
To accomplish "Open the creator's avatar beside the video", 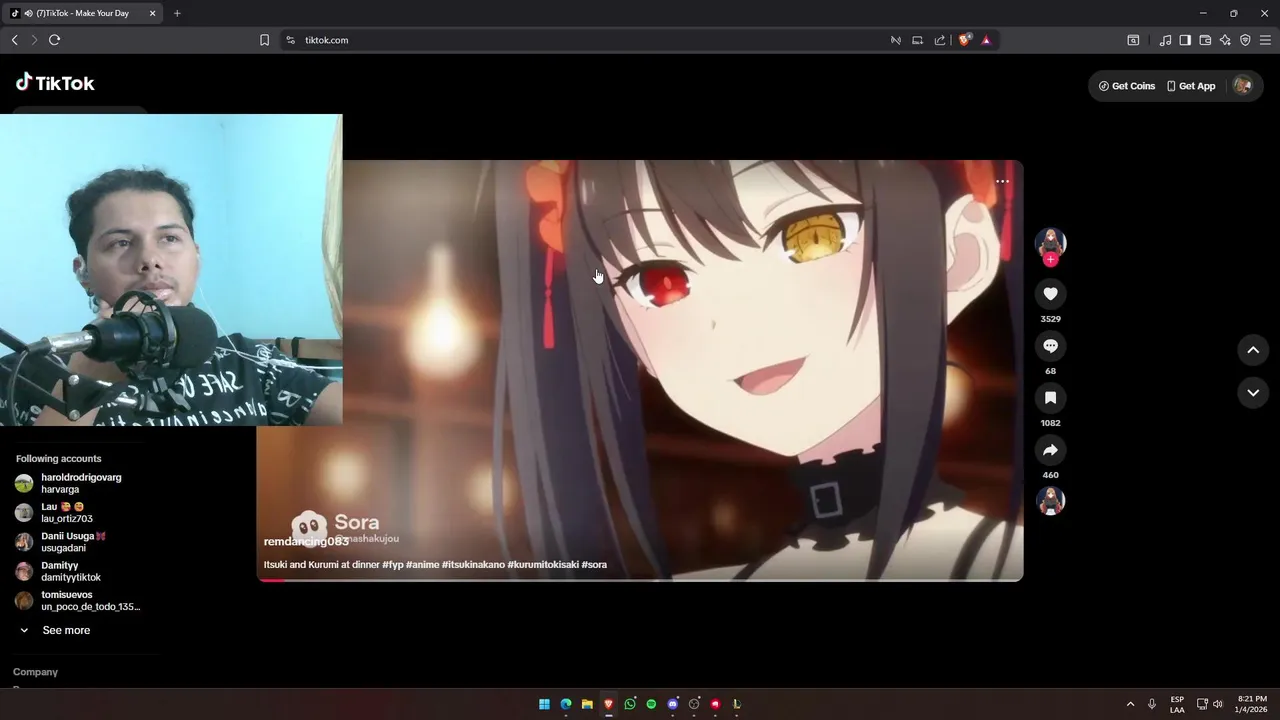I will coord(1050,242).
